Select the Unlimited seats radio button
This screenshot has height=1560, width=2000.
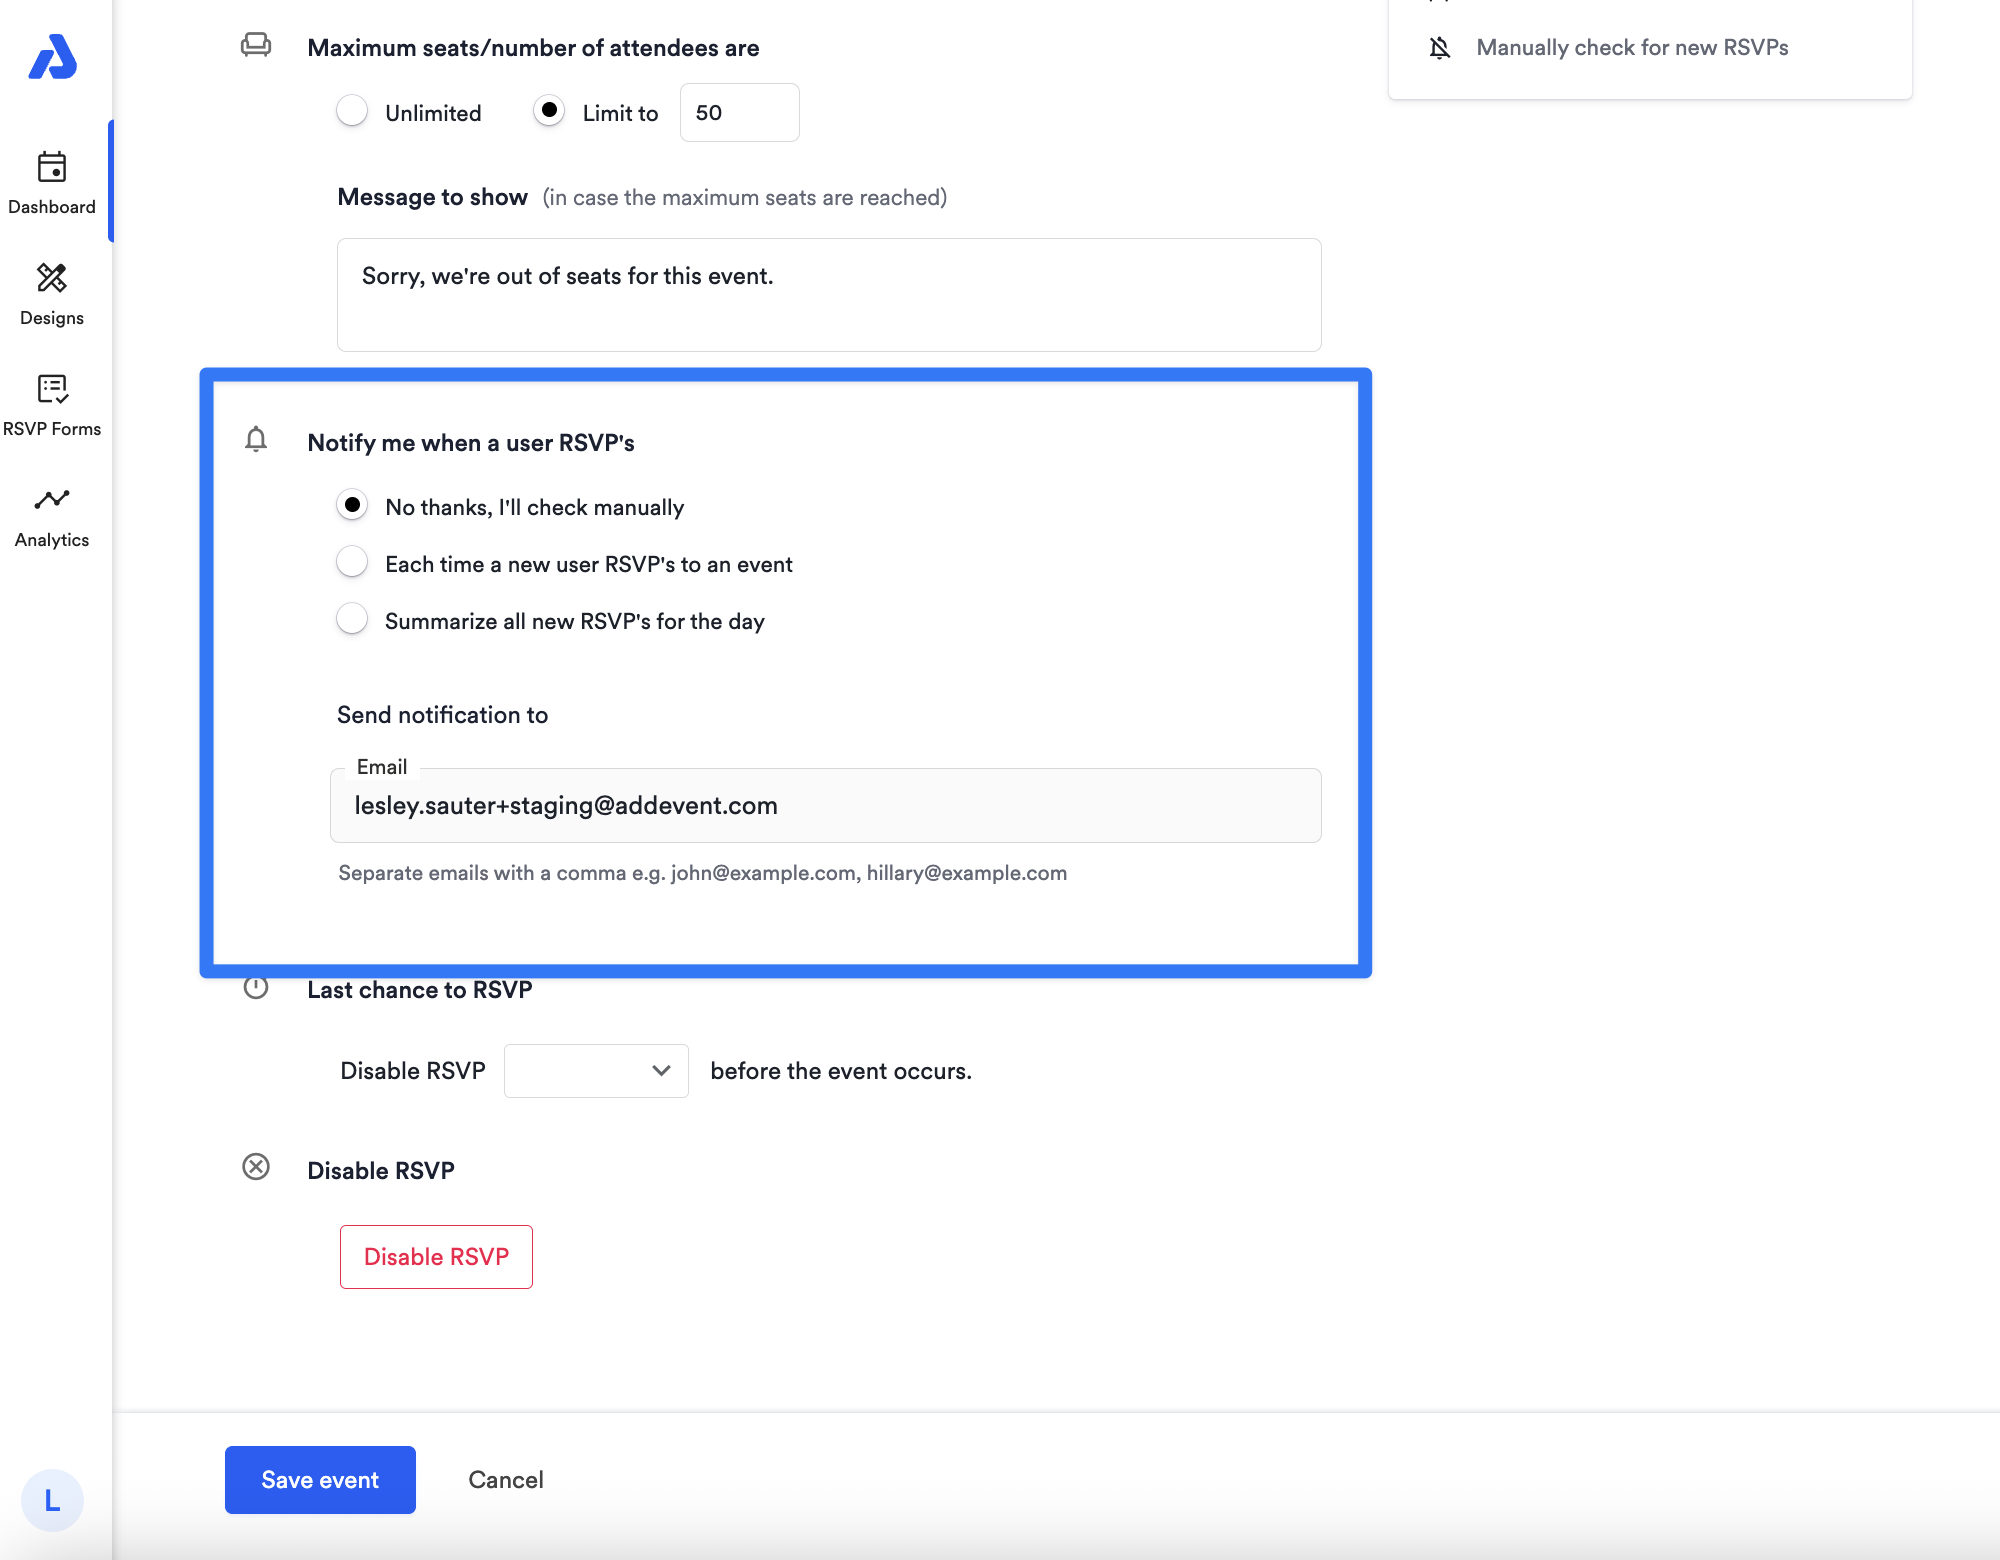pos(352,111)
